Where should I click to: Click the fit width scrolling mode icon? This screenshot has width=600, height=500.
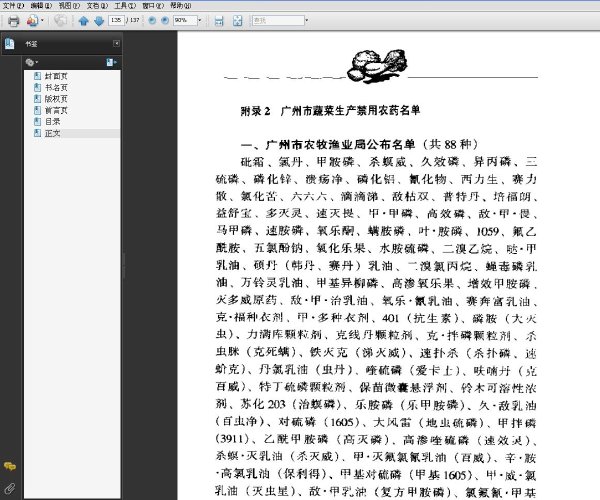click(219, 21)
